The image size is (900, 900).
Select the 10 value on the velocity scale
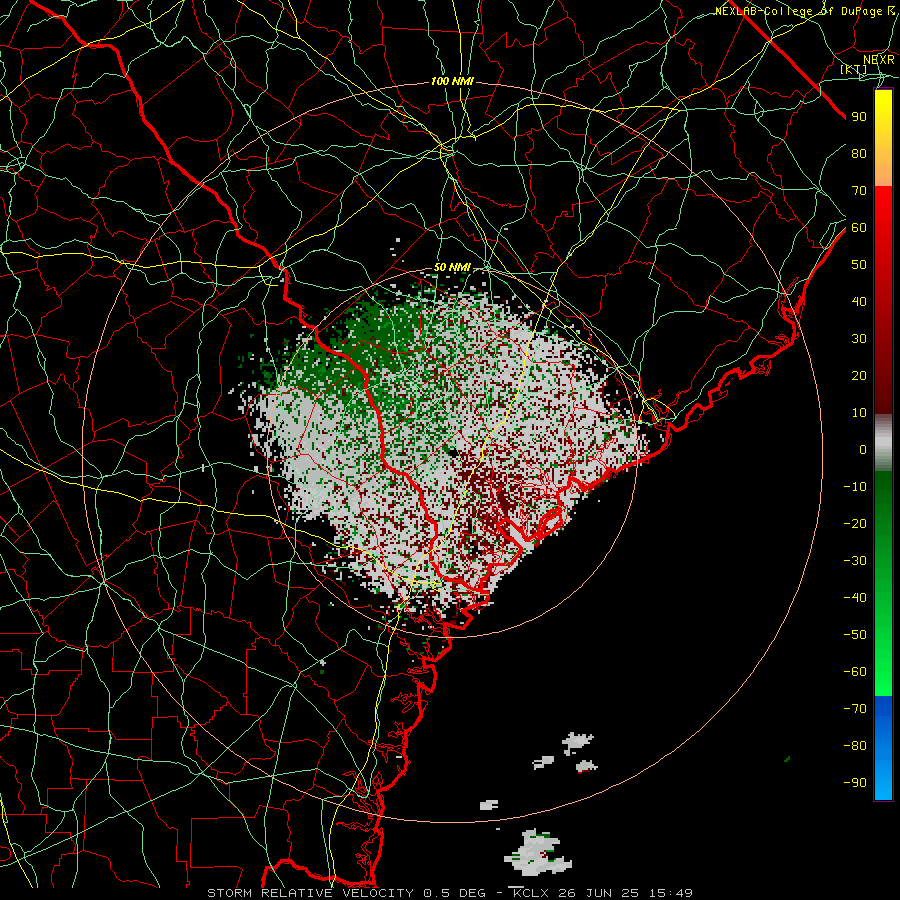pyautogui.click(x=859, y=413)
